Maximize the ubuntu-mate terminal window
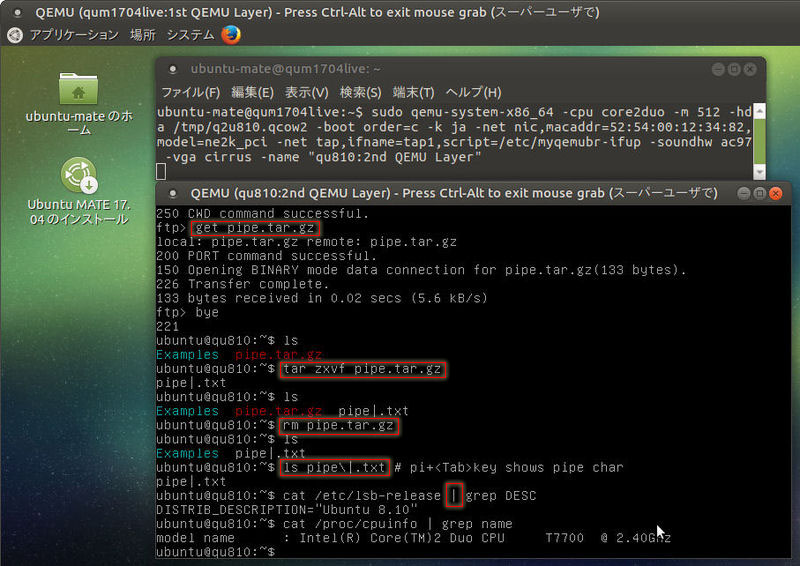The width and height of the screenshot is (800, 566). pyautogui.click(x=734, y=69)
